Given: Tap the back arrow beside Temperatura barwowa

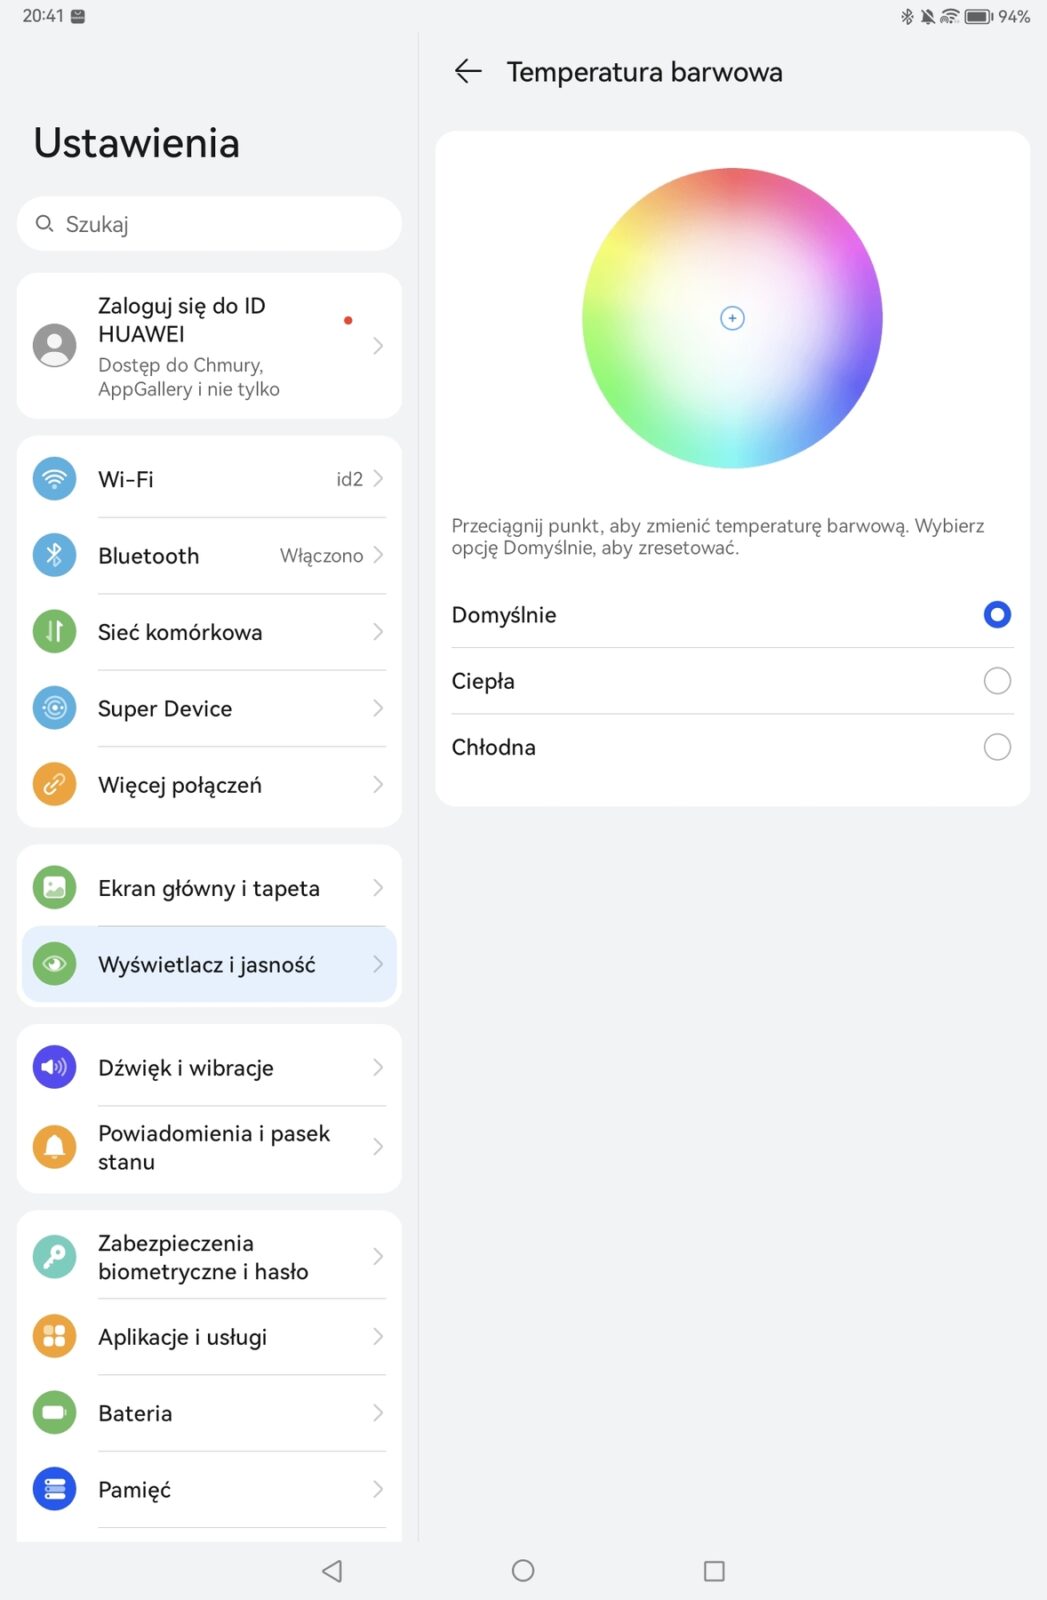Looking at the screenshot, I should tap(468, 71).
